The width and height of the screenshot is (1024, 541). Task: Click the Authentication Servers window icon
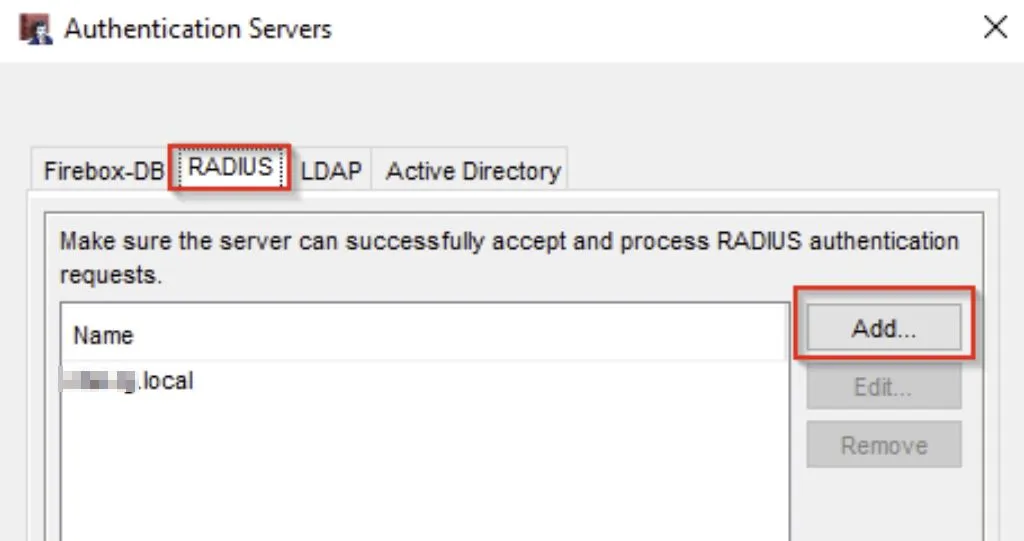(x=35, y=29)
